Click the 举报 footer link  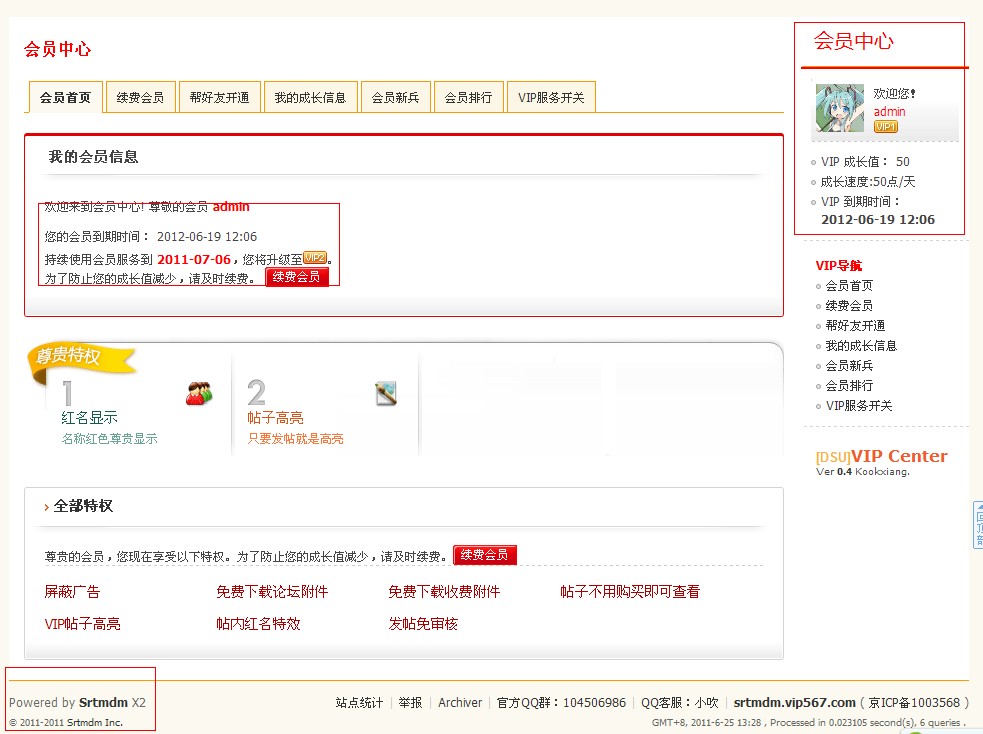(x=412, y=703)
